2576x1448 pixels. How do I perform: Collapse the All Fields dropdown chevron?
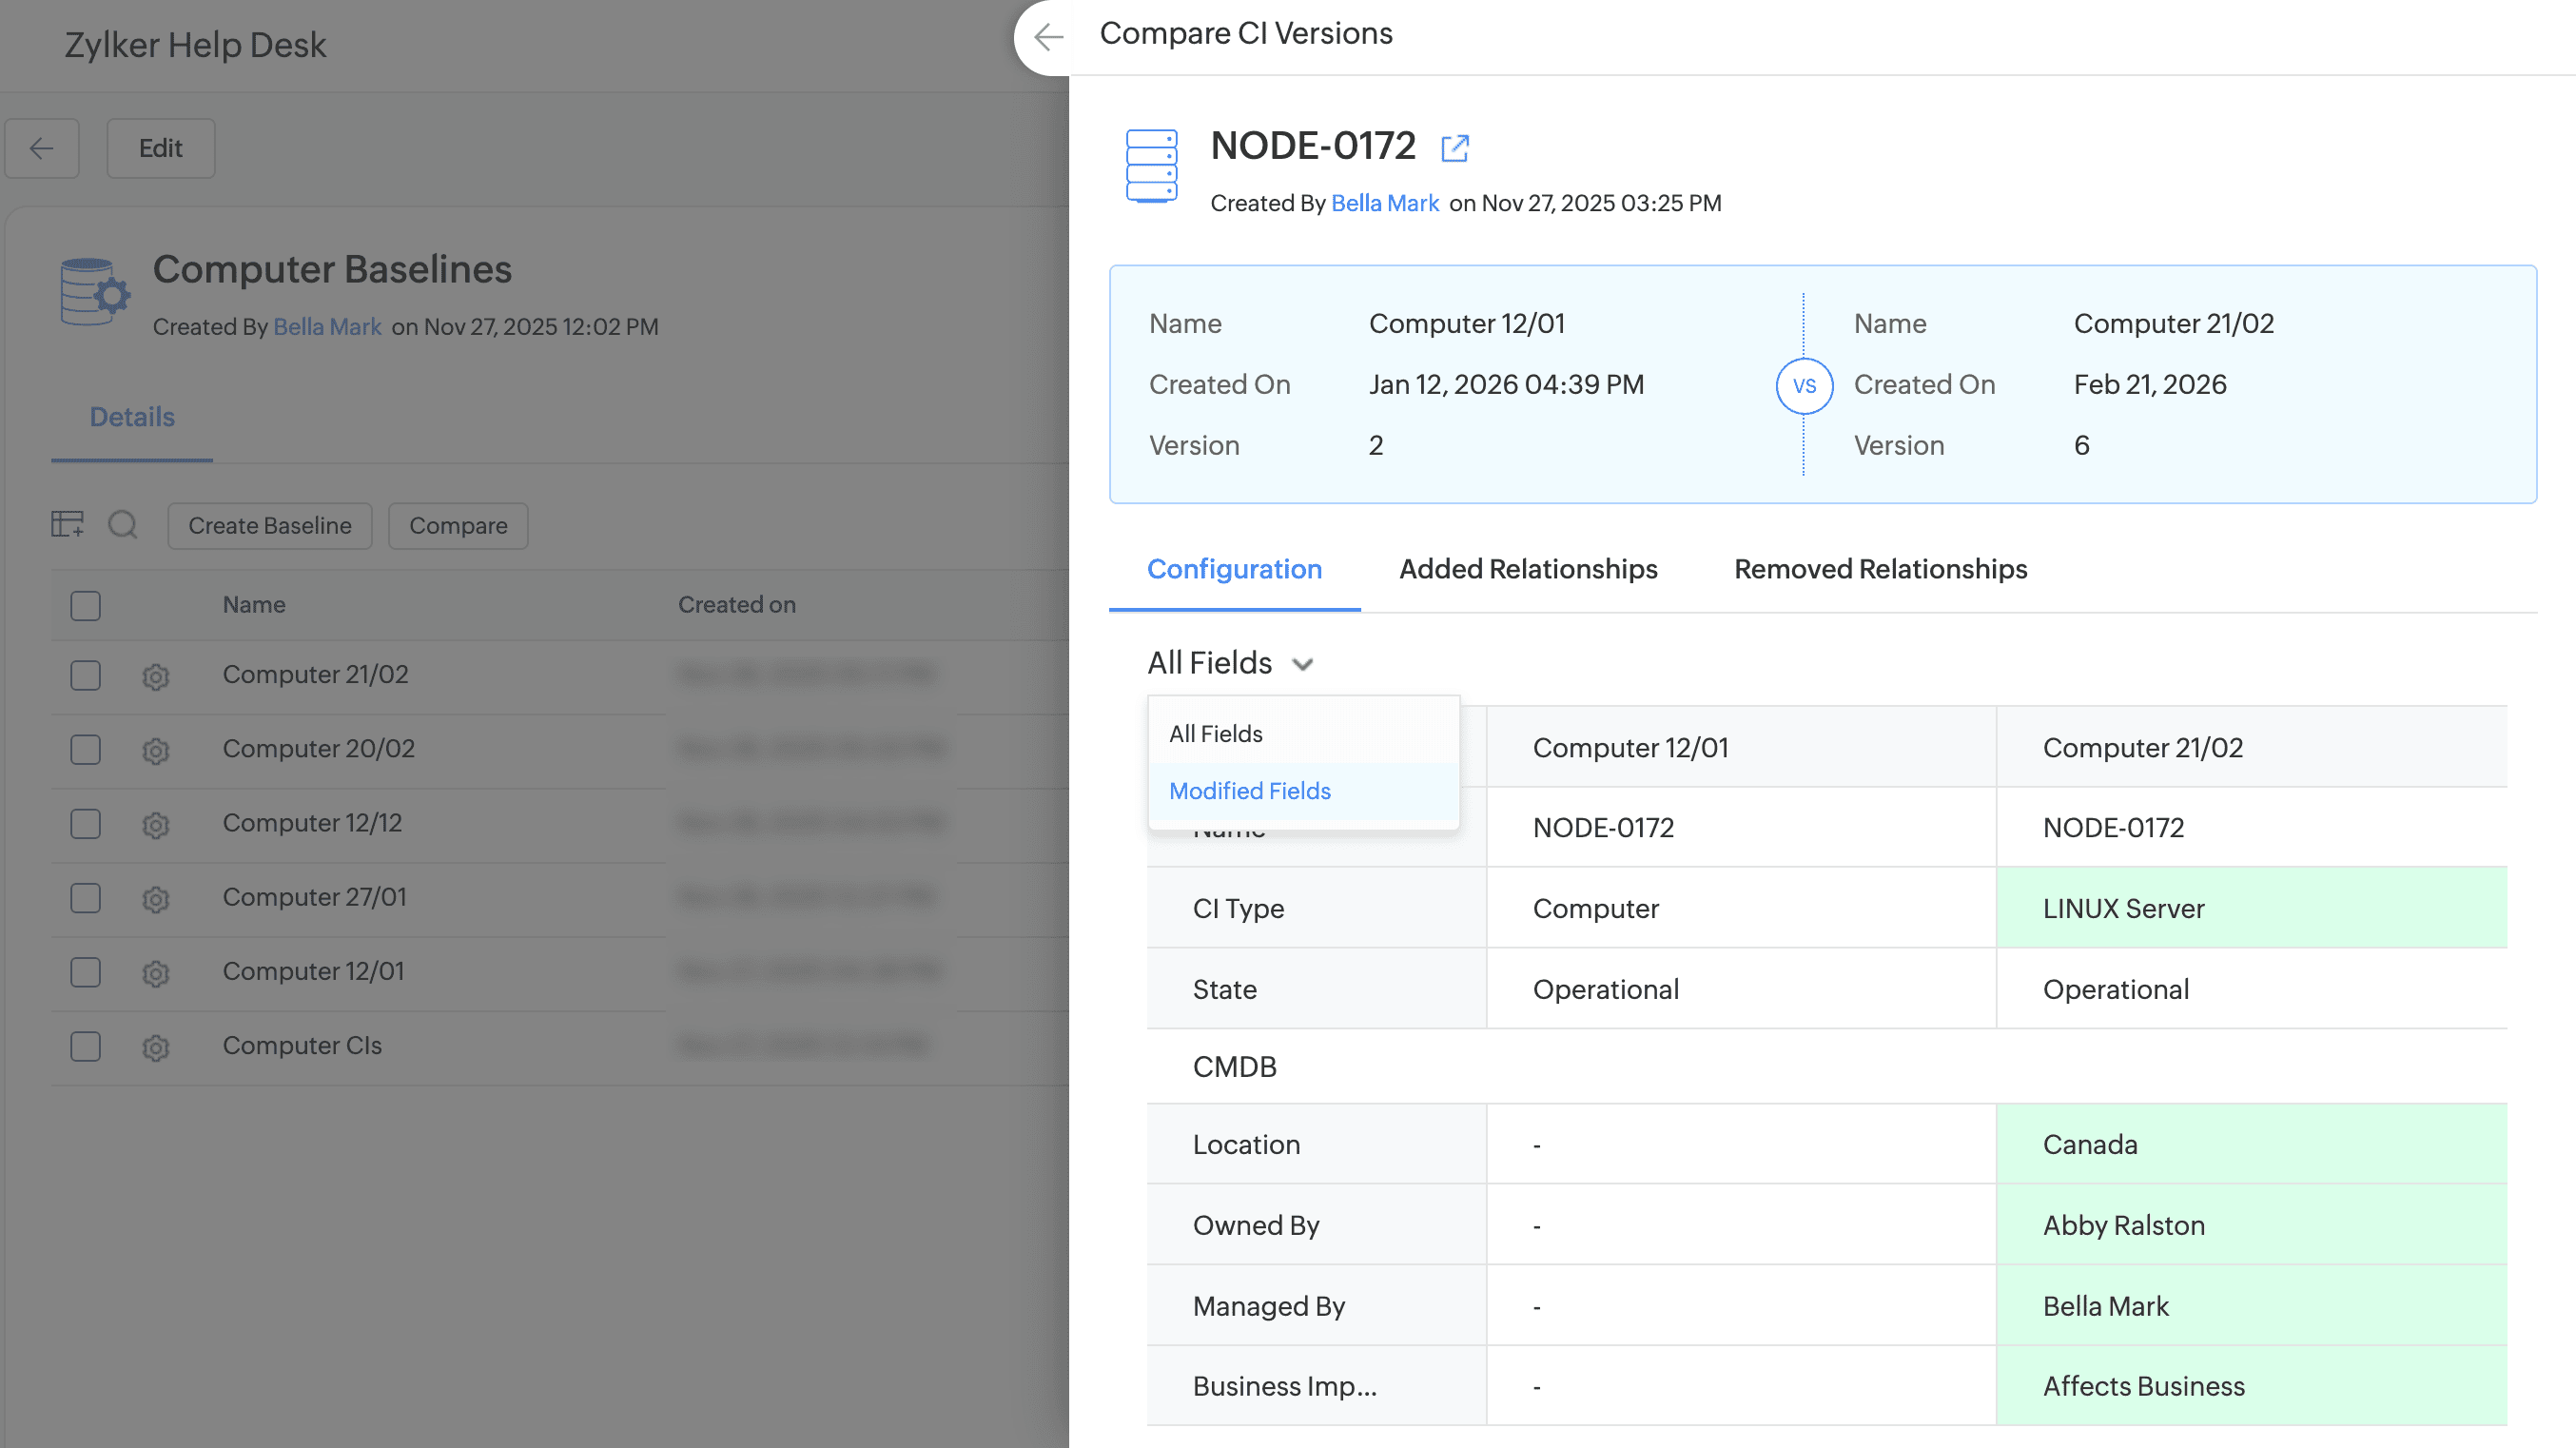[1302, 664]
